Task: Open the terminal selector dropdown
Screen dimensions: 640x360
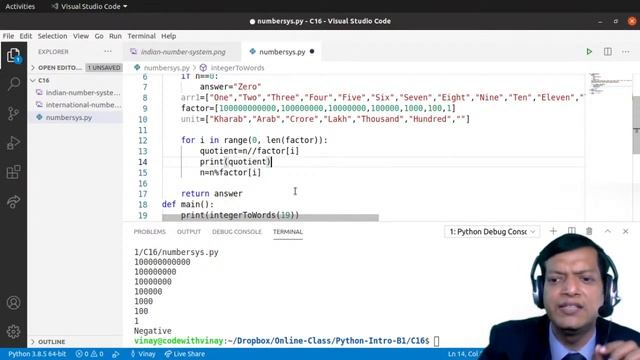Action: point(492,231)
